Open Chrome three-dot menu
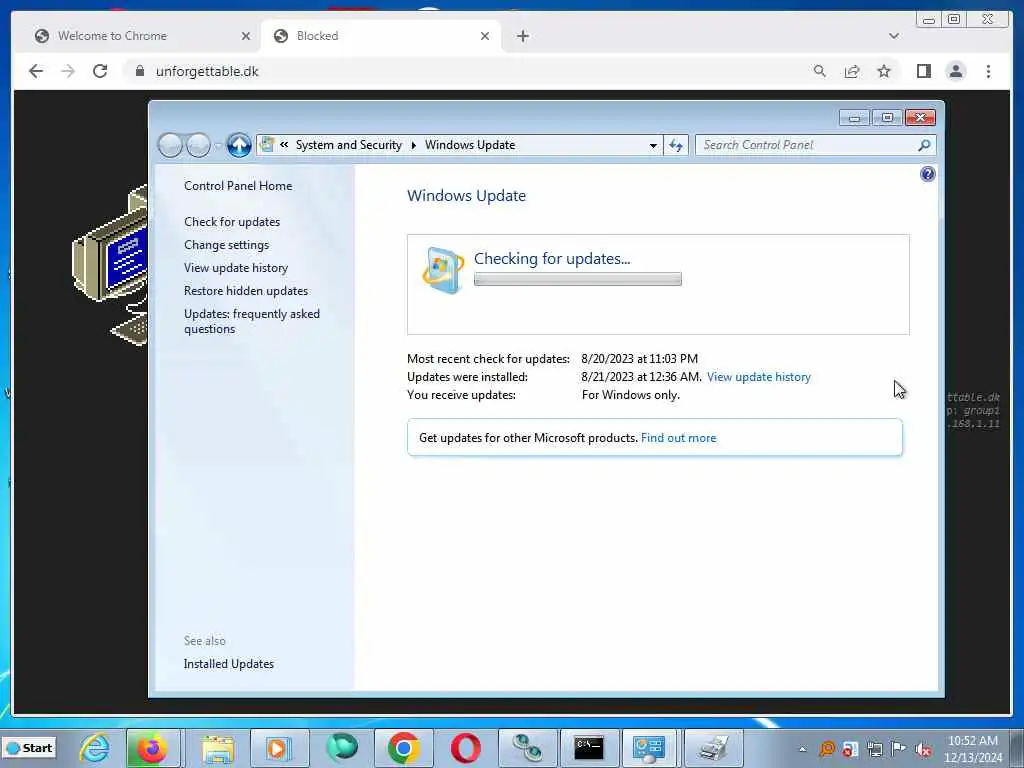 (988, 71)
